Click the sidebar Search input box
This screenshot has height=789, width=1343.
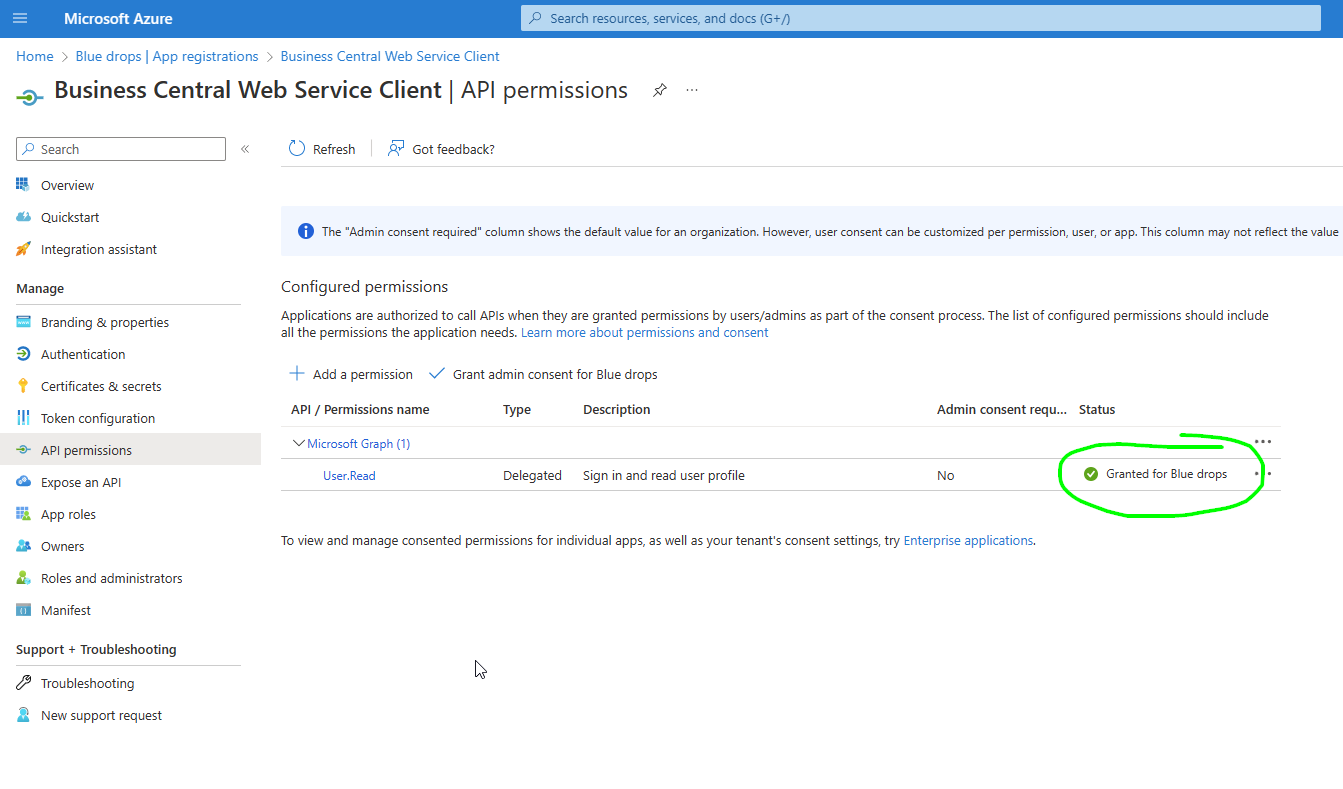coord(121,149)
